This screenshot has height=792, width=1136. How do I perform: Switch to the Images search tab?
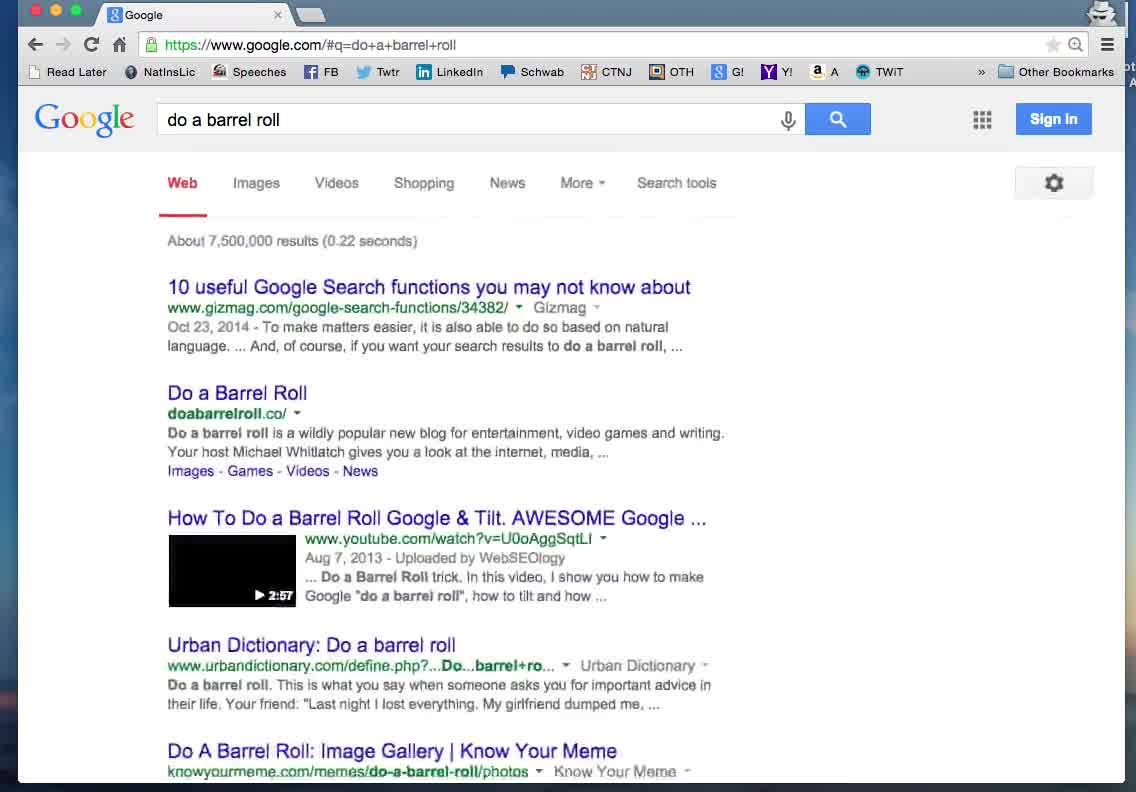[256, 183]
